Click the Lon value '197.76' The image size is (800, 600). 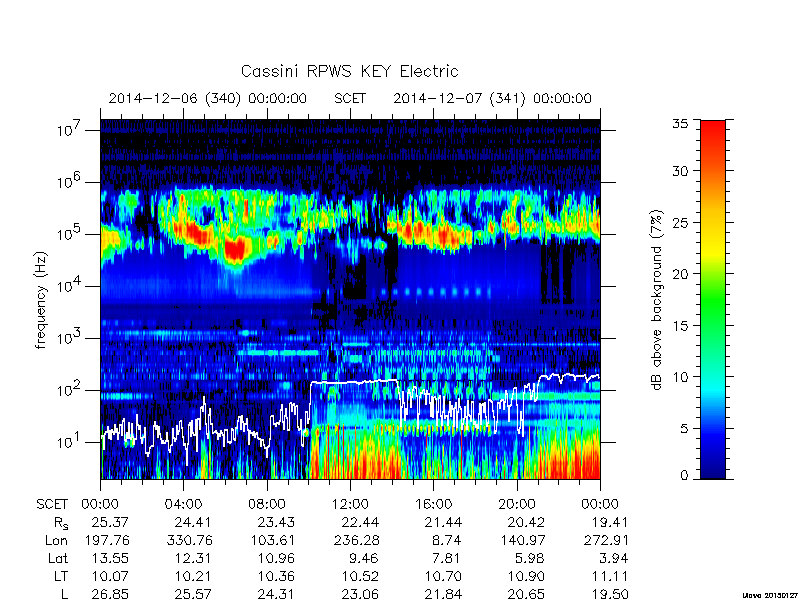107,540
